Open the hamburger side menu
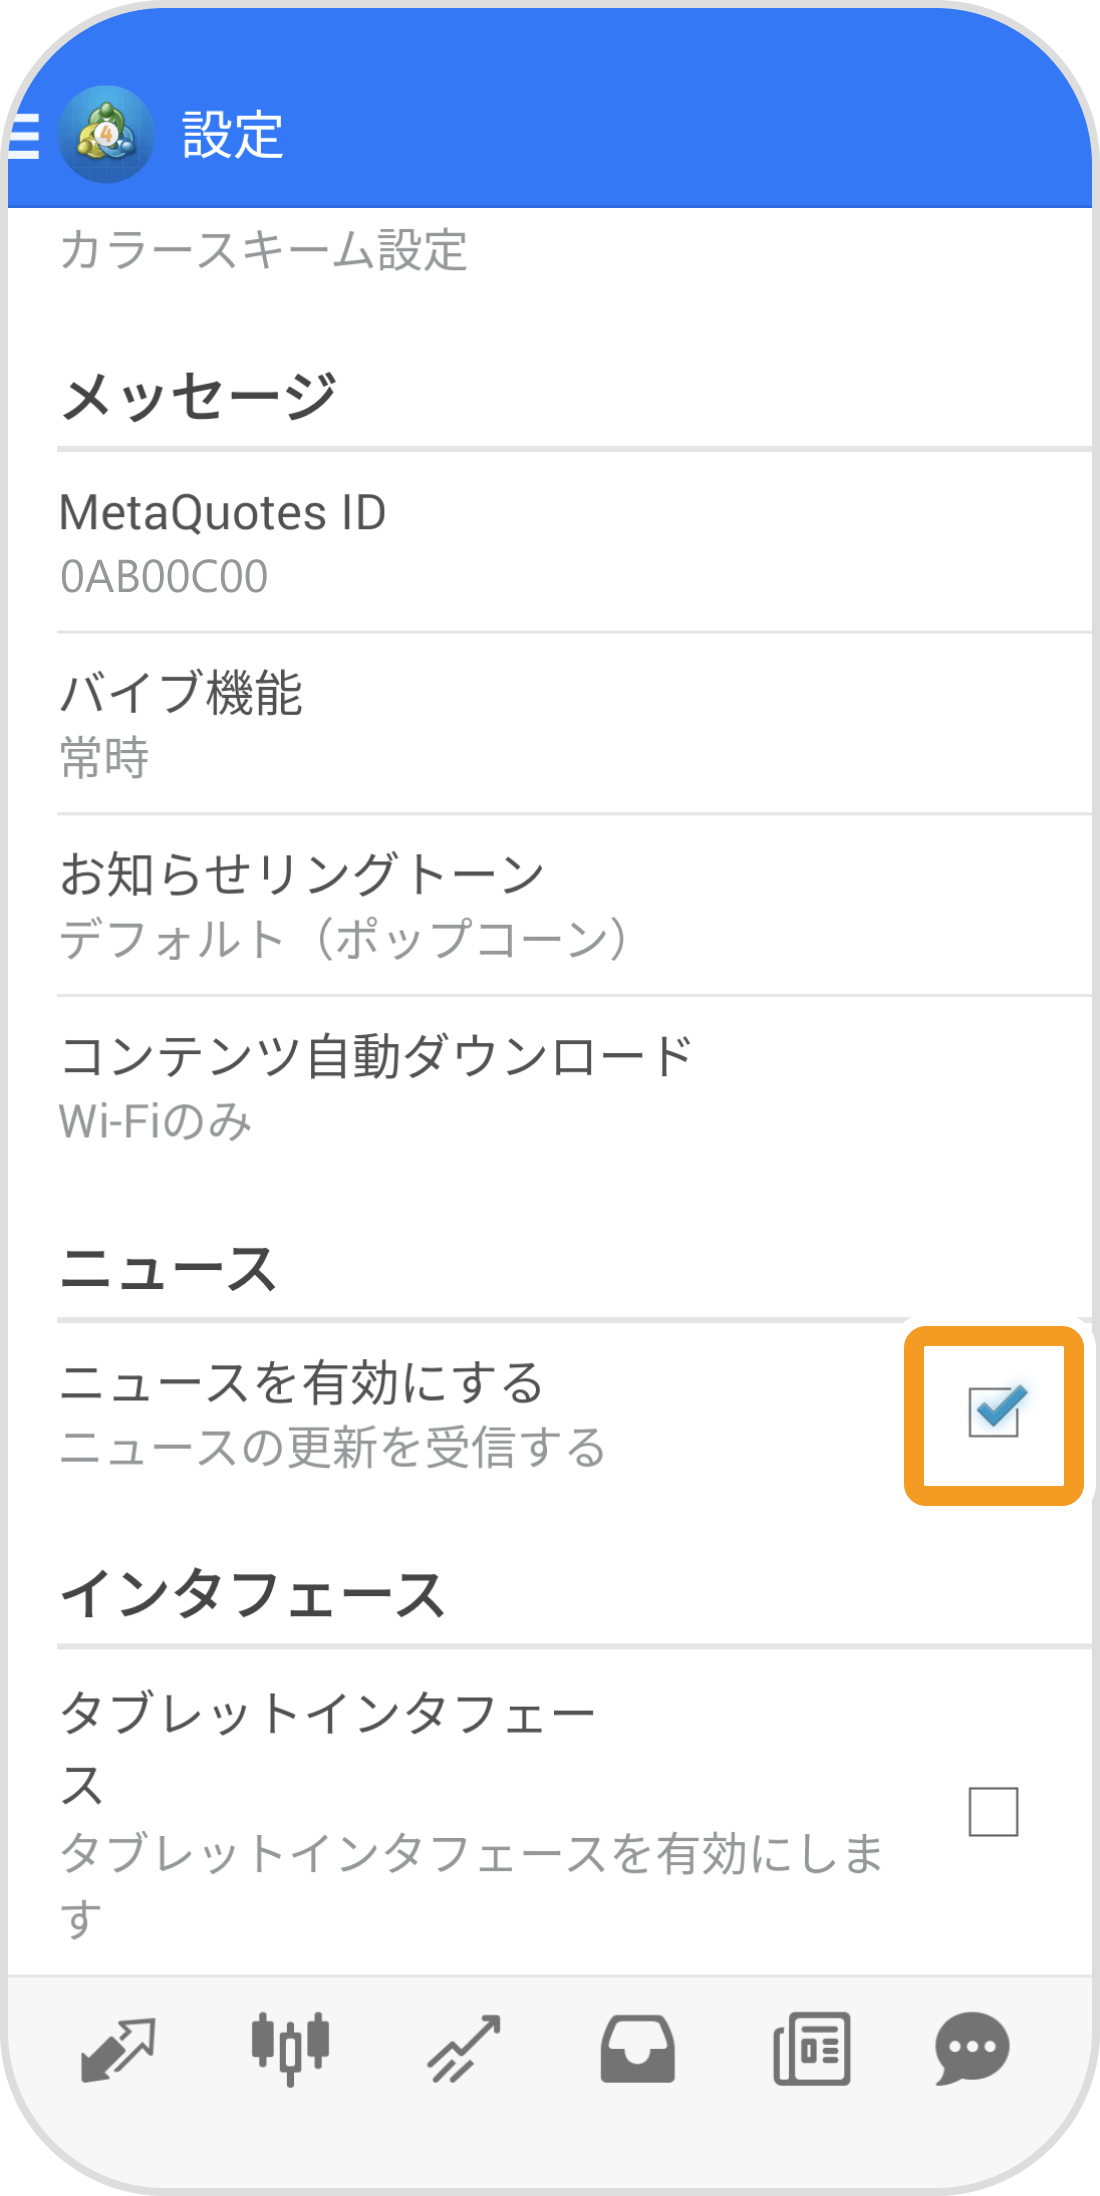 (24, 135)
